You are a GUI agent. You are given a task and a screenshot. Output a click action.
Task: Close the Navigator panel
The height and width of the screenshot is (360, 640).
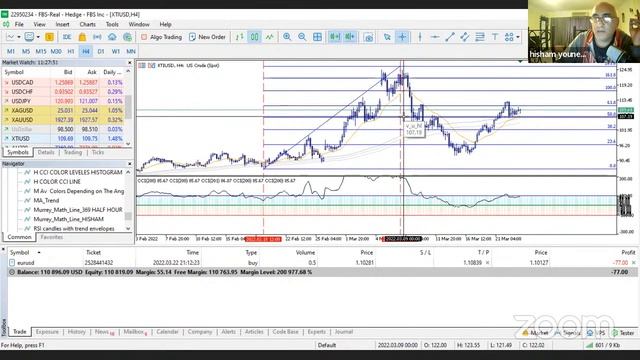(x=129, y=164)
